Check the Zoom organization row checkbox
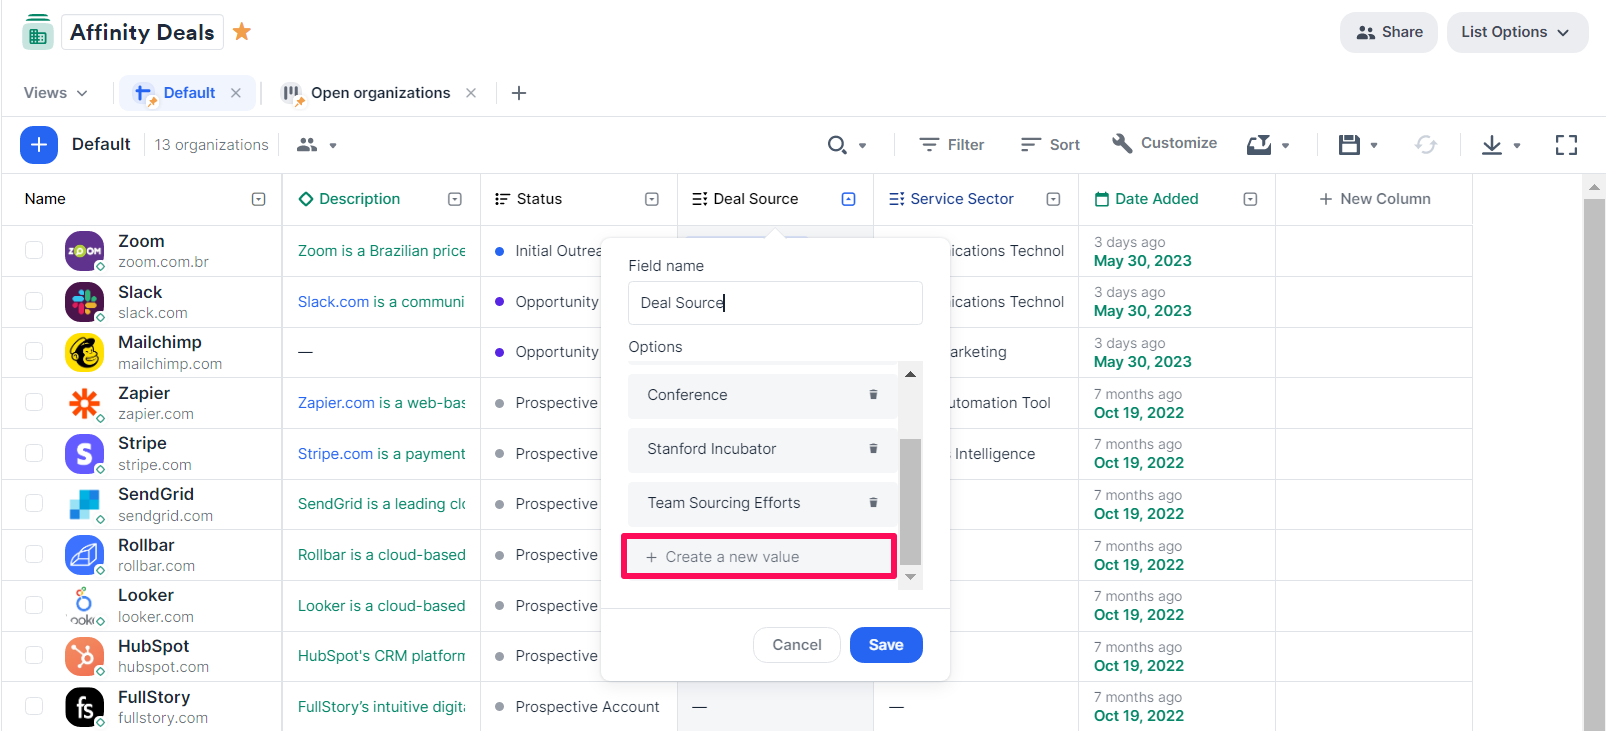The height and width of the screenshot is (731, 1606). click(x=34, y=250)
